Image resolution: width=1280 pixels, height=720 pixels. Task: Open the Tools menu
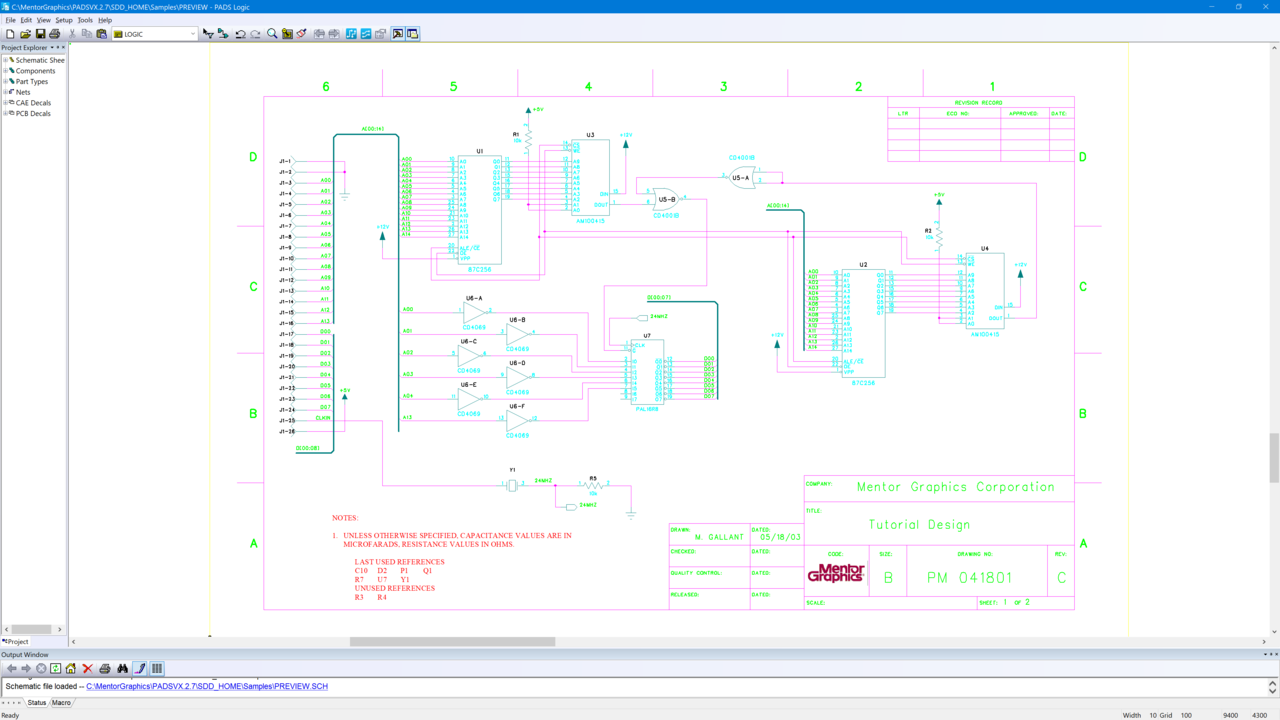[x=85, y=20]
